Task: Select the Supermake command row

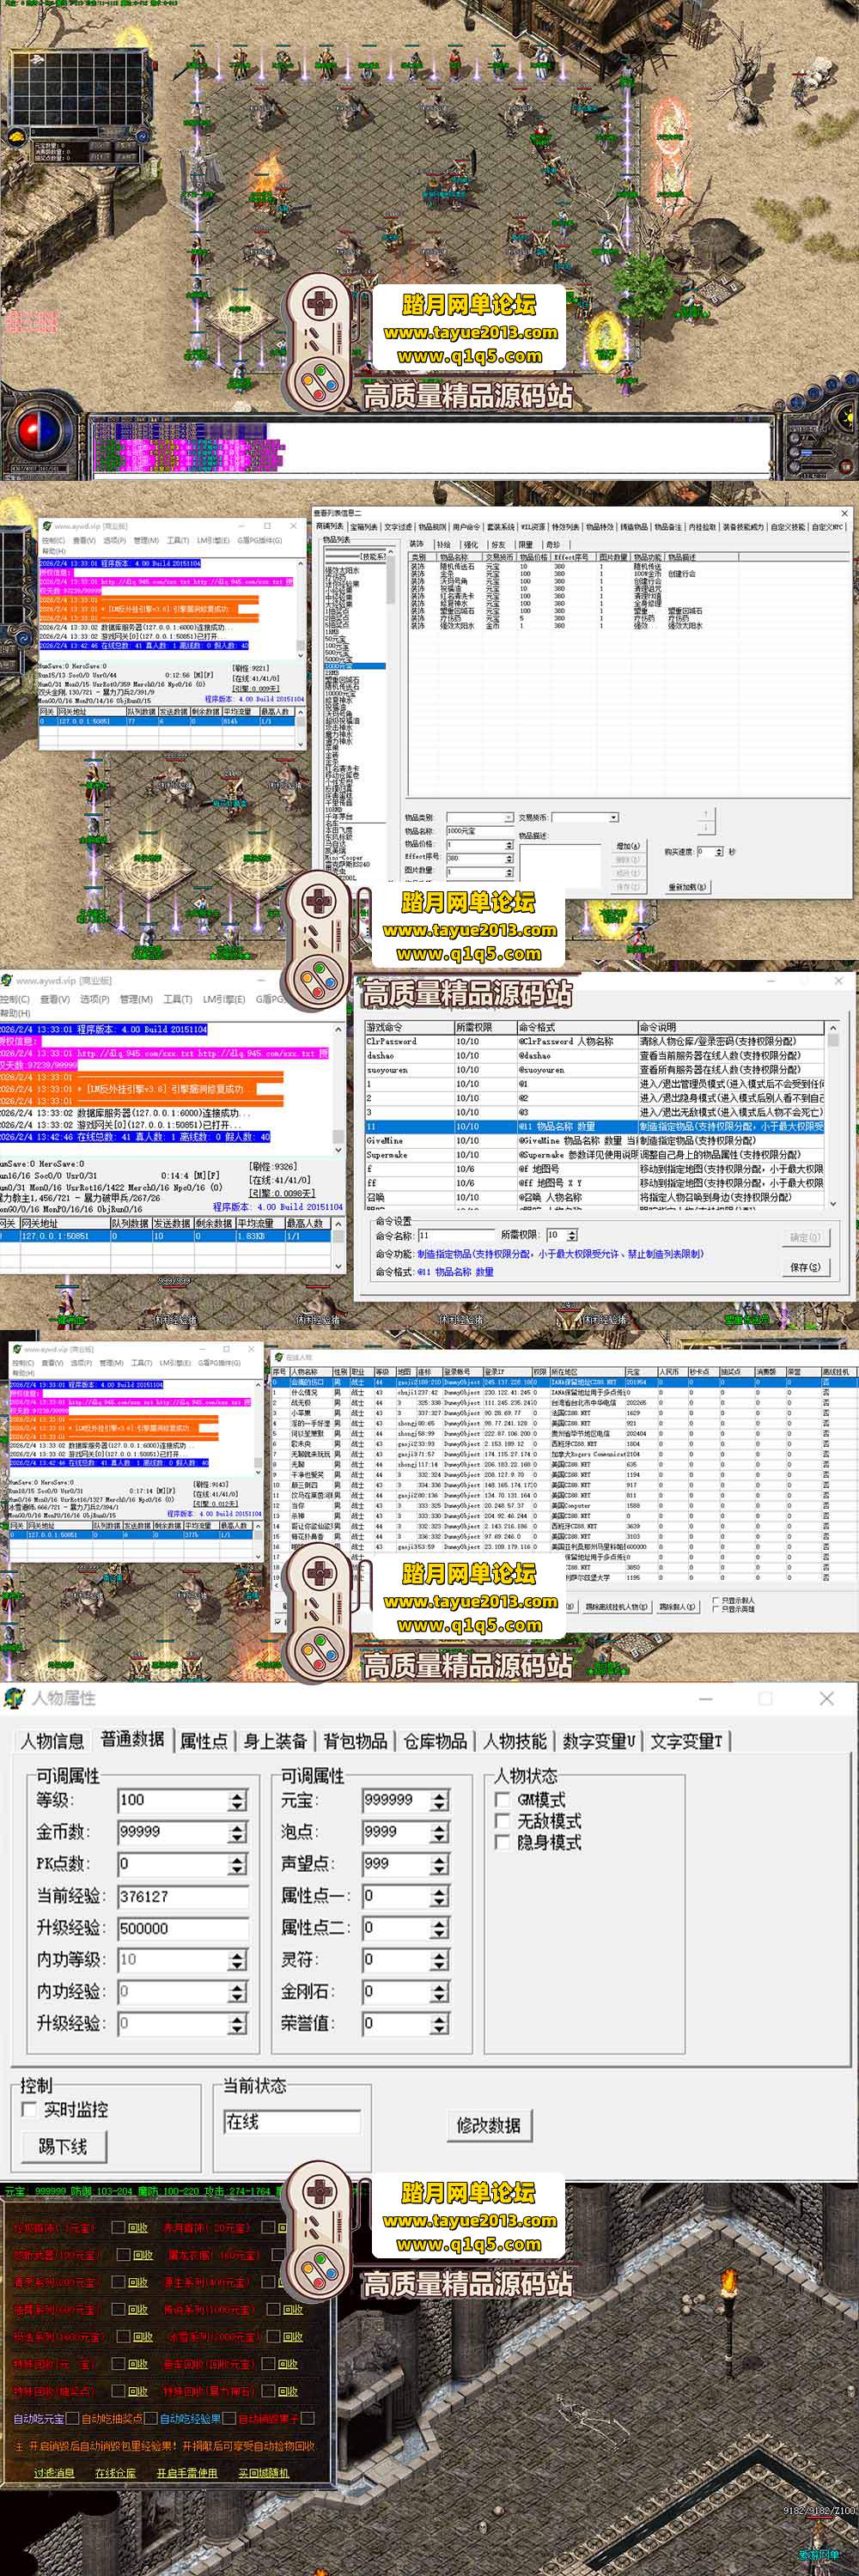Action: point(595,1154)
